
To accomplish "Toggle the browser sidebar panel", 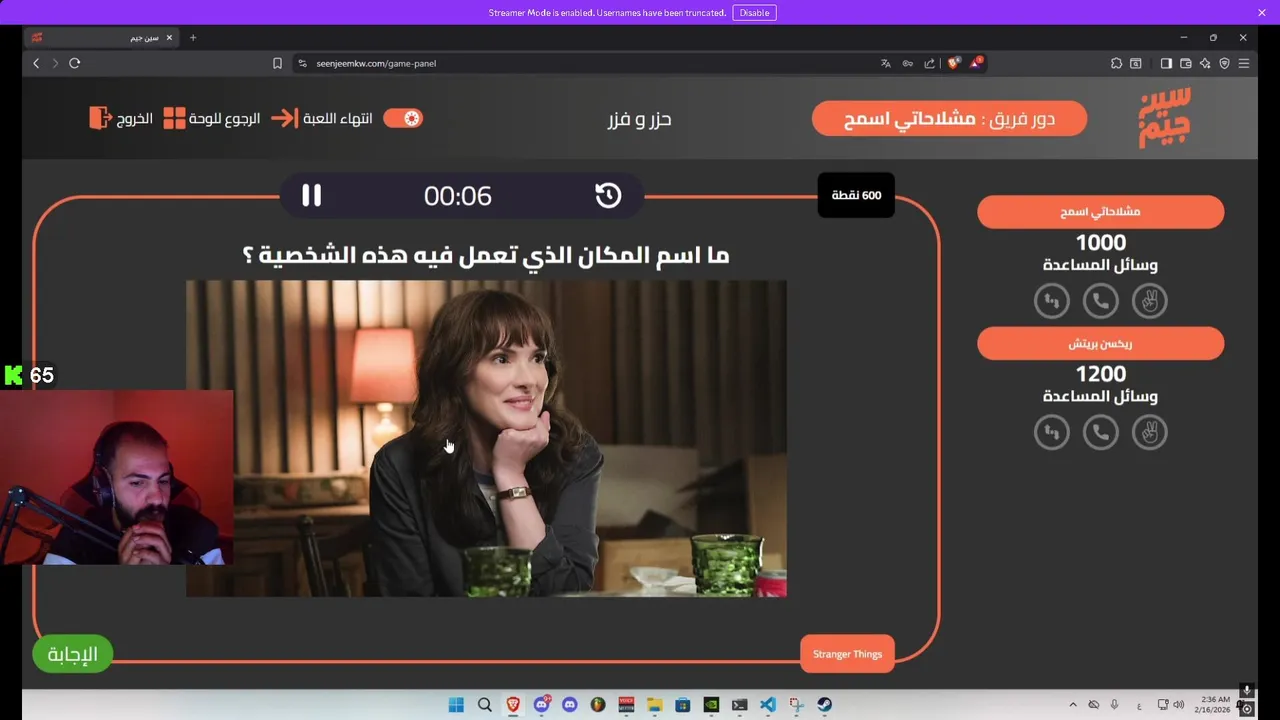I will tap(1166, 63).
